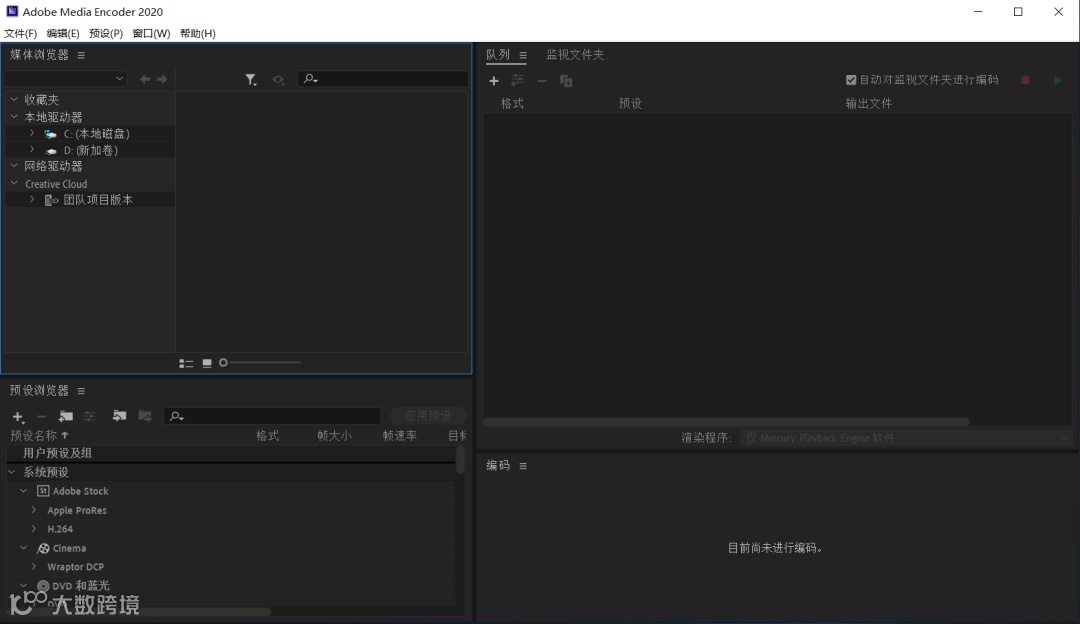The width and height of the screenshot is (1080, 624).
Task: Add source to queue with plus icon
Action: click(x=494, y=81)
